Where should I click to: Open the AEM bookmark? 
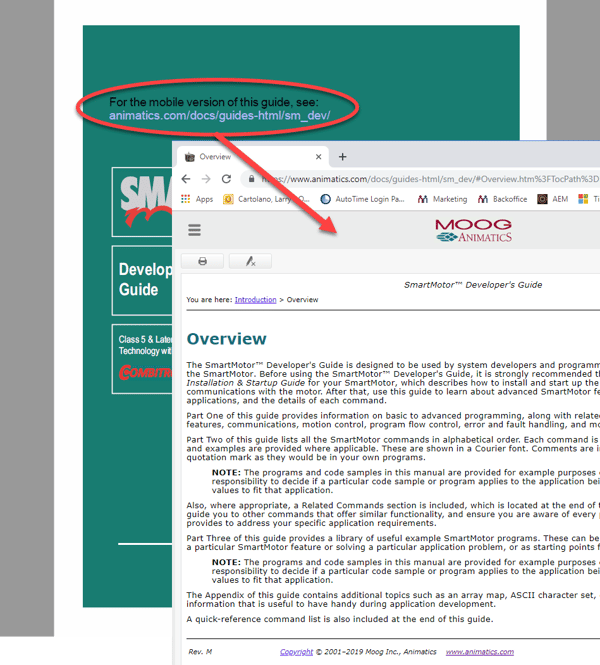pos(553,199)
